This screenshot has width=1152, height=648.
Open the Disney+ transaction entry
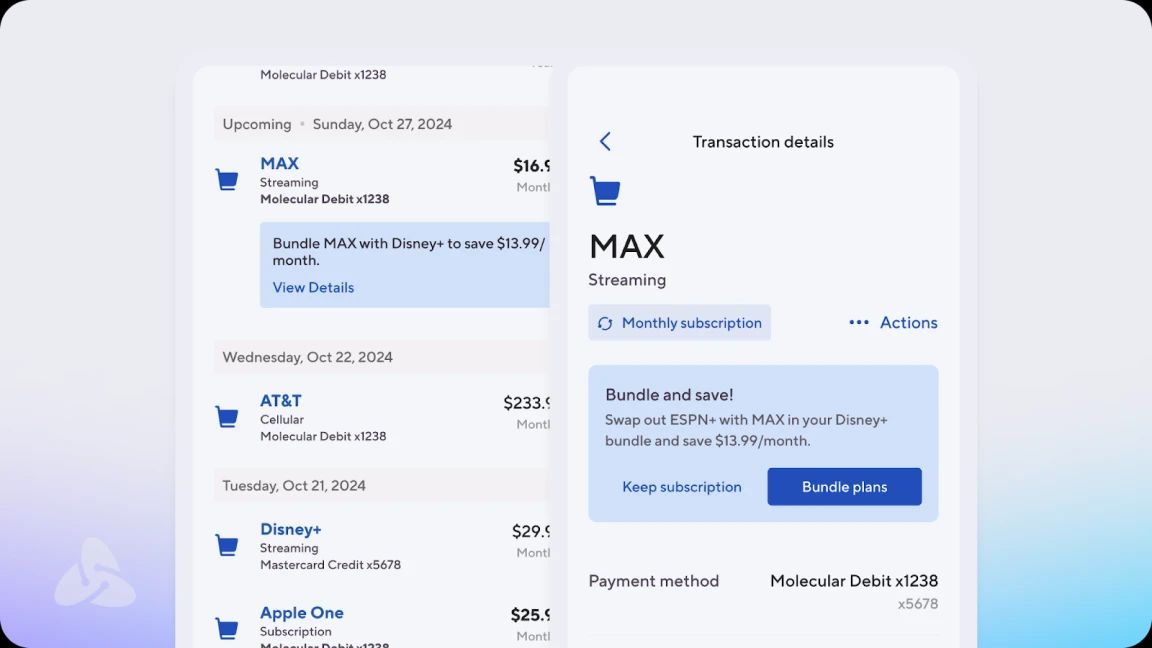(x=382, y=546)
